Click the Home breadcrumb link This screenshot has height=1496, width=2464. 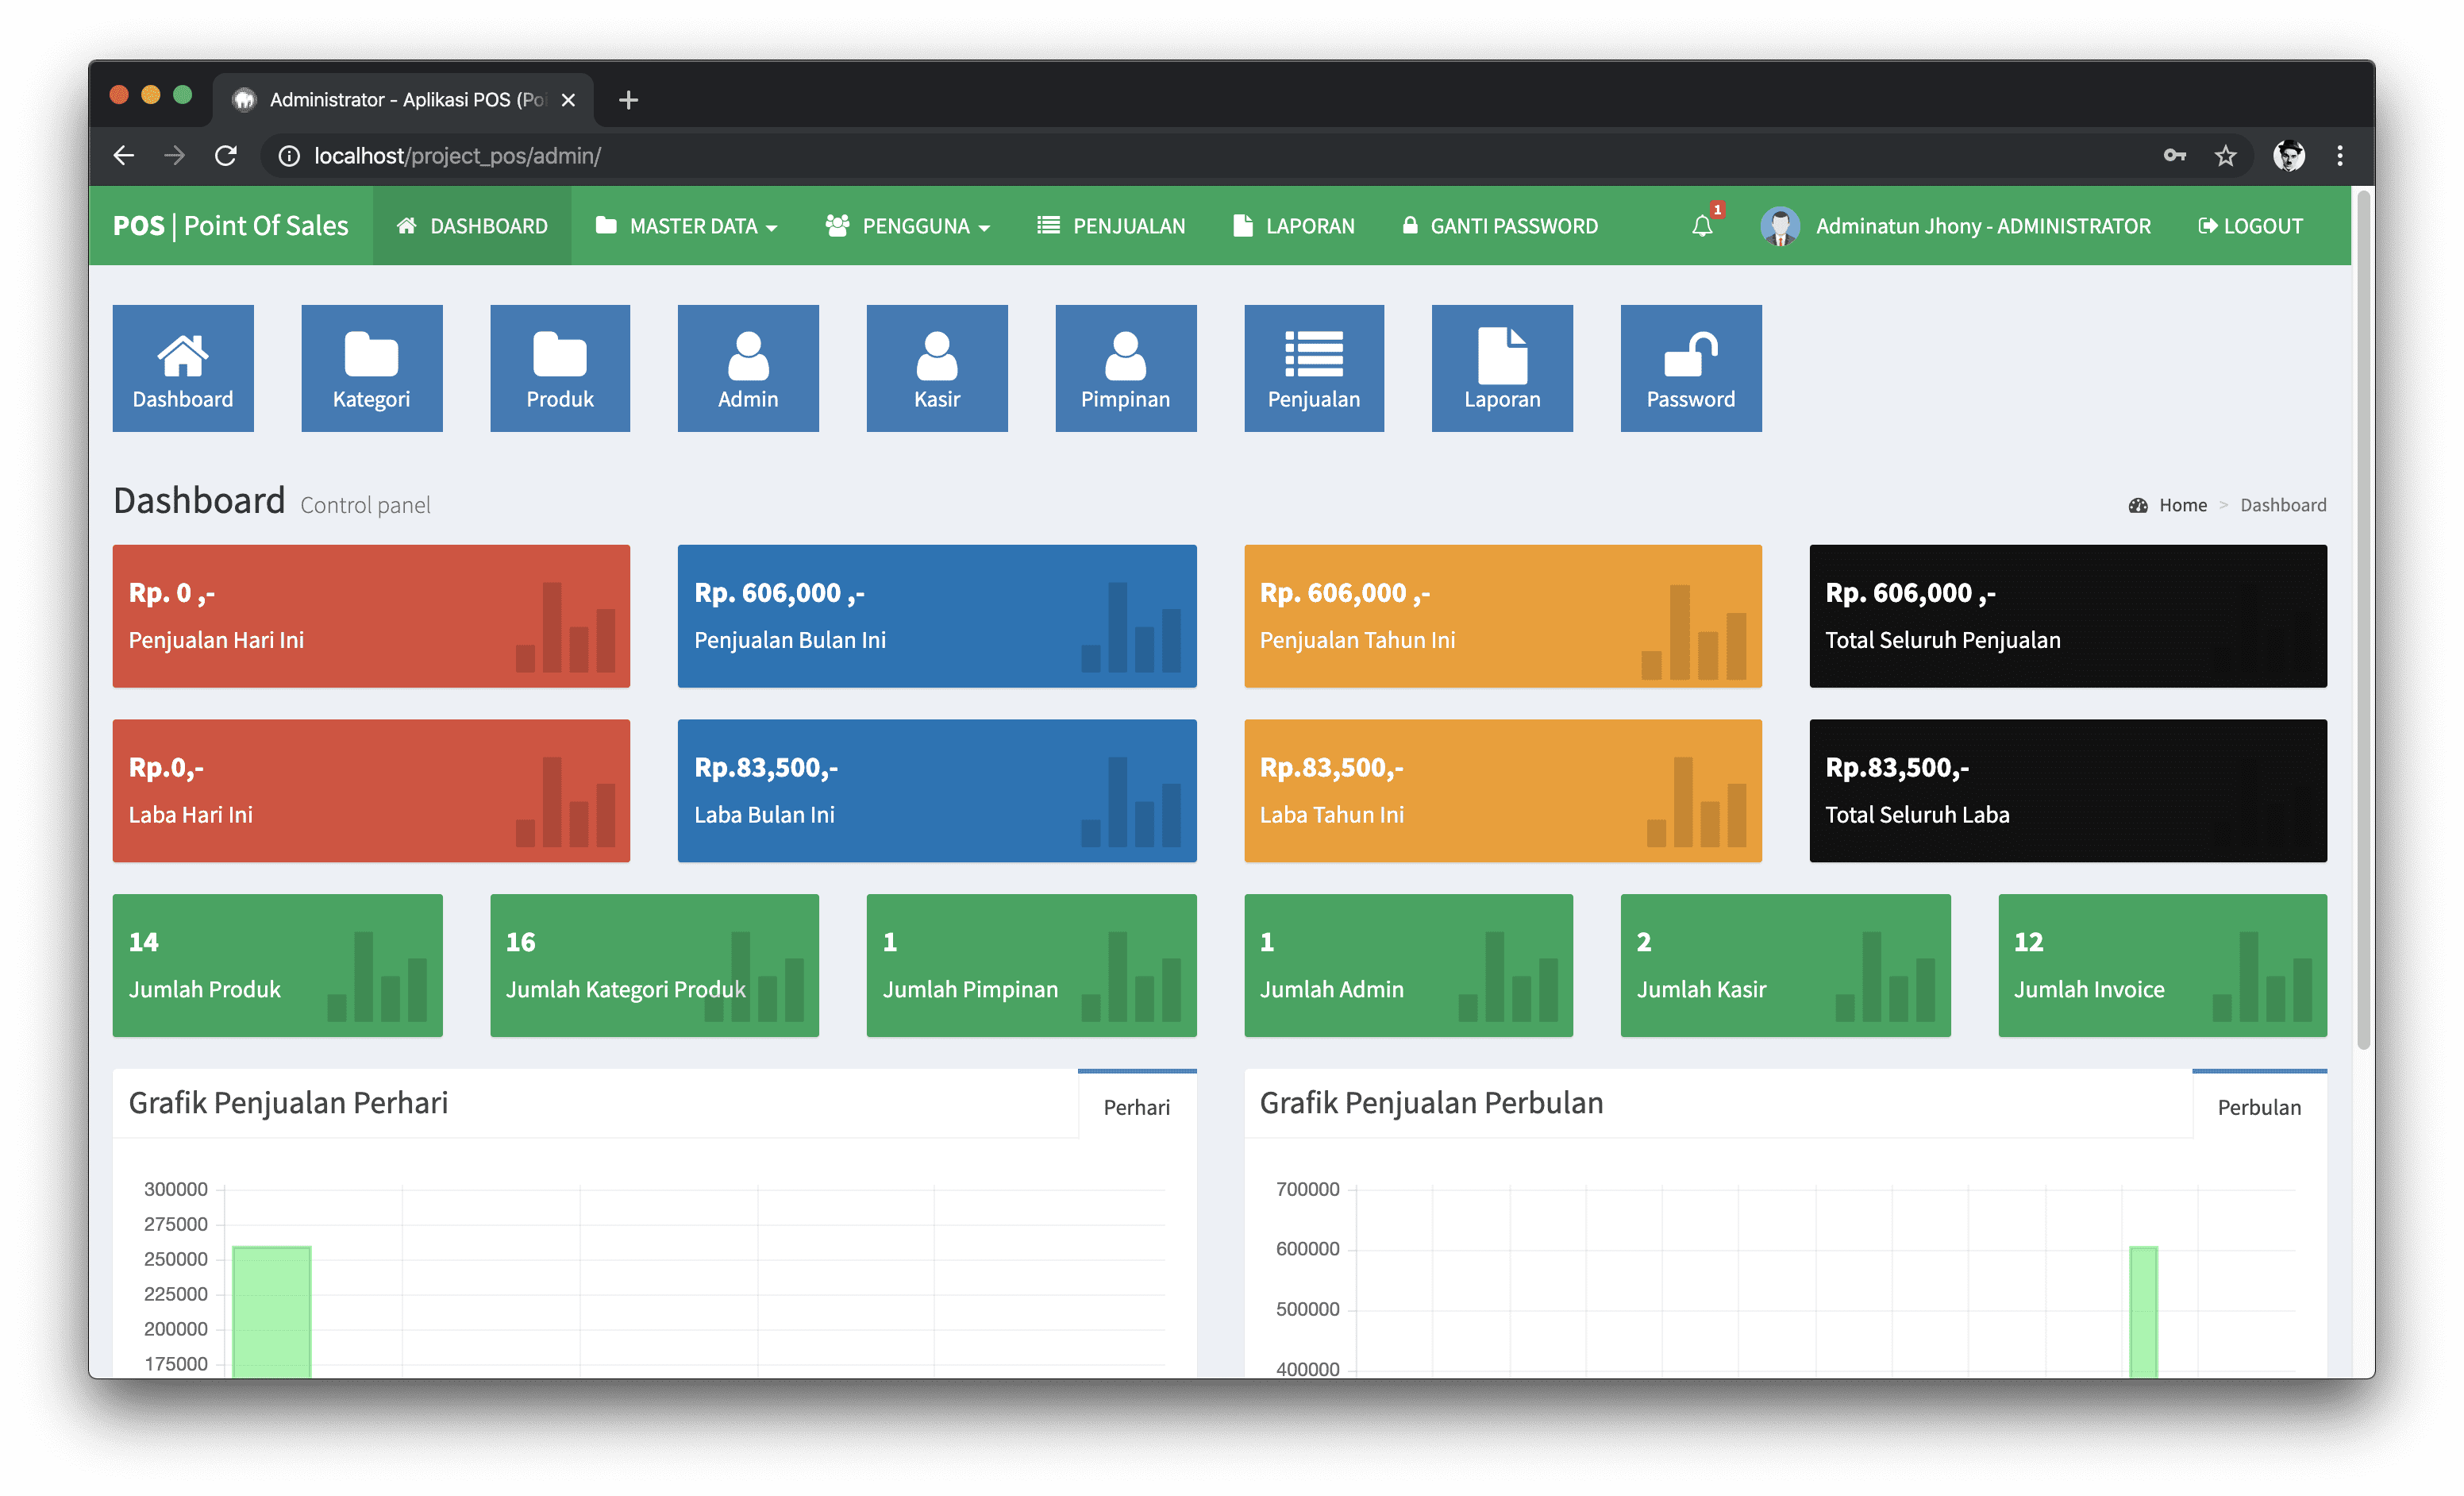click(2182, 505)
